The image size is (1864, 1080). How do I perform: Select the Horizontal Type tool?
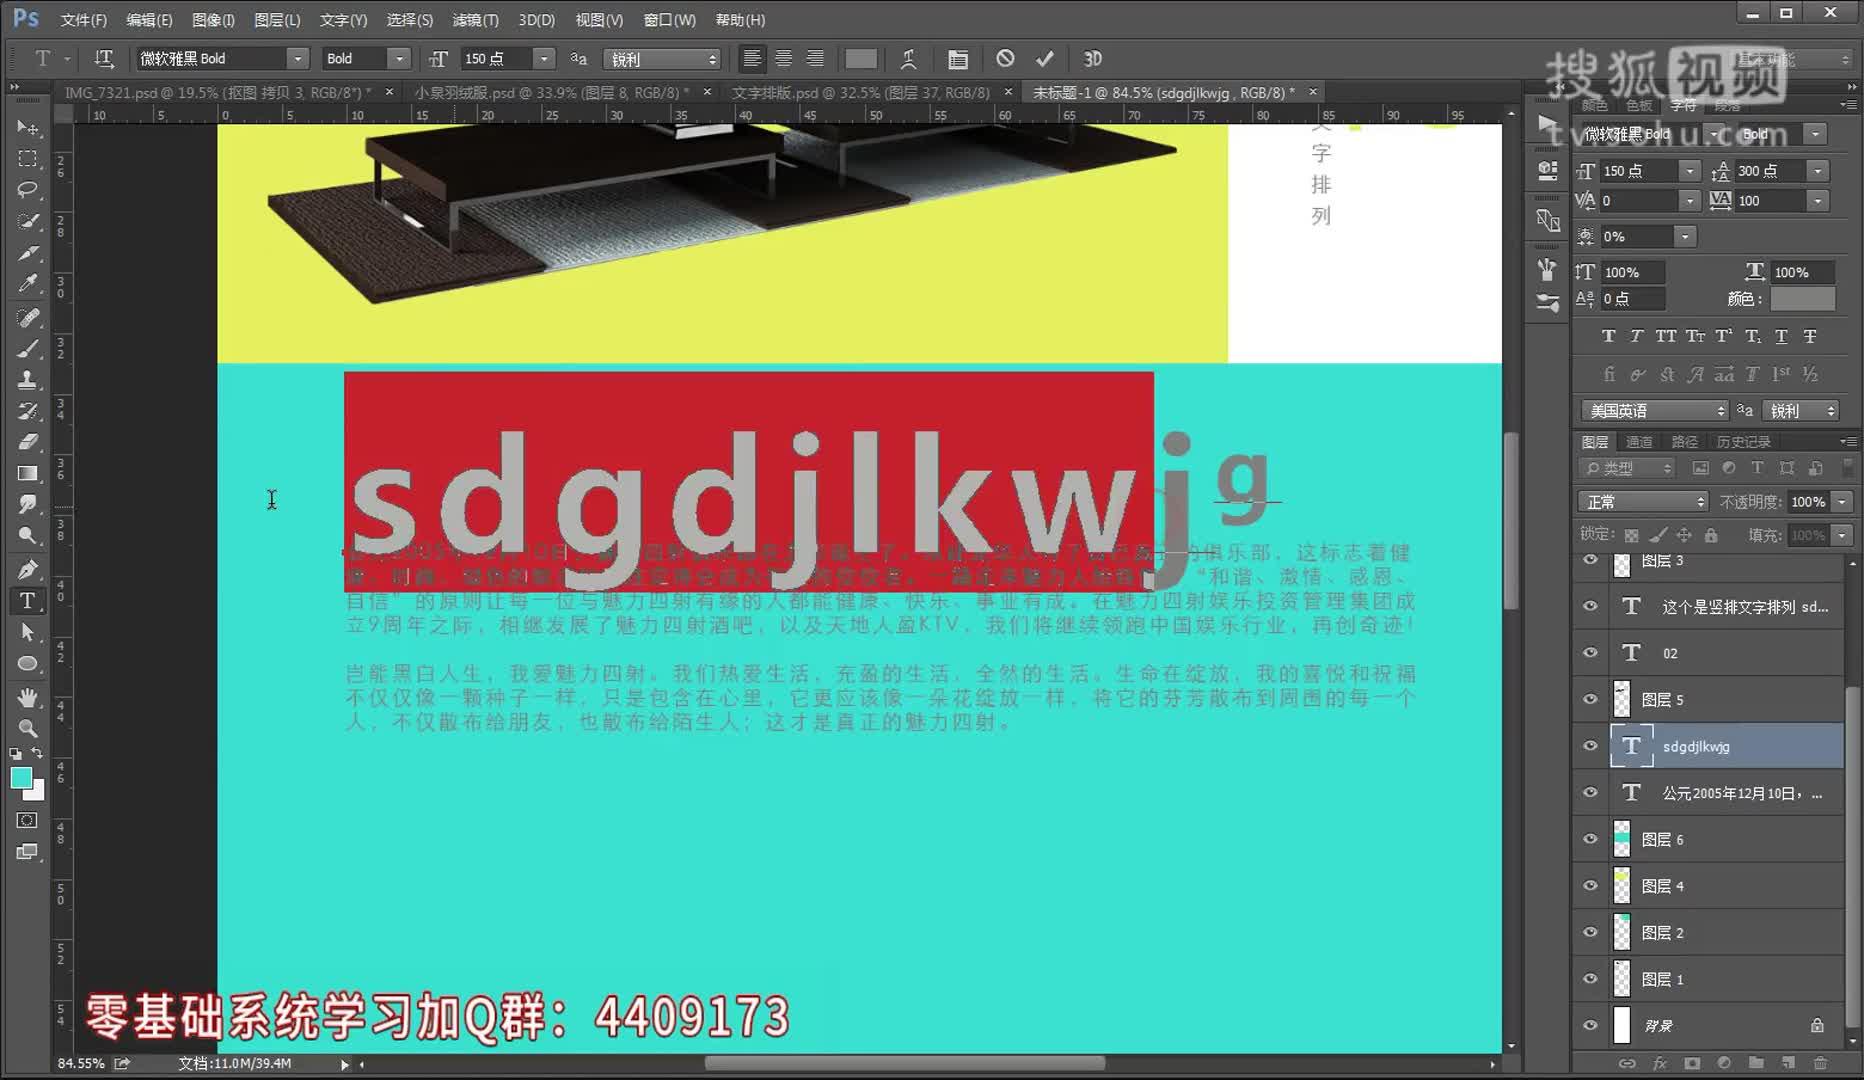click(x=29, y=601)
